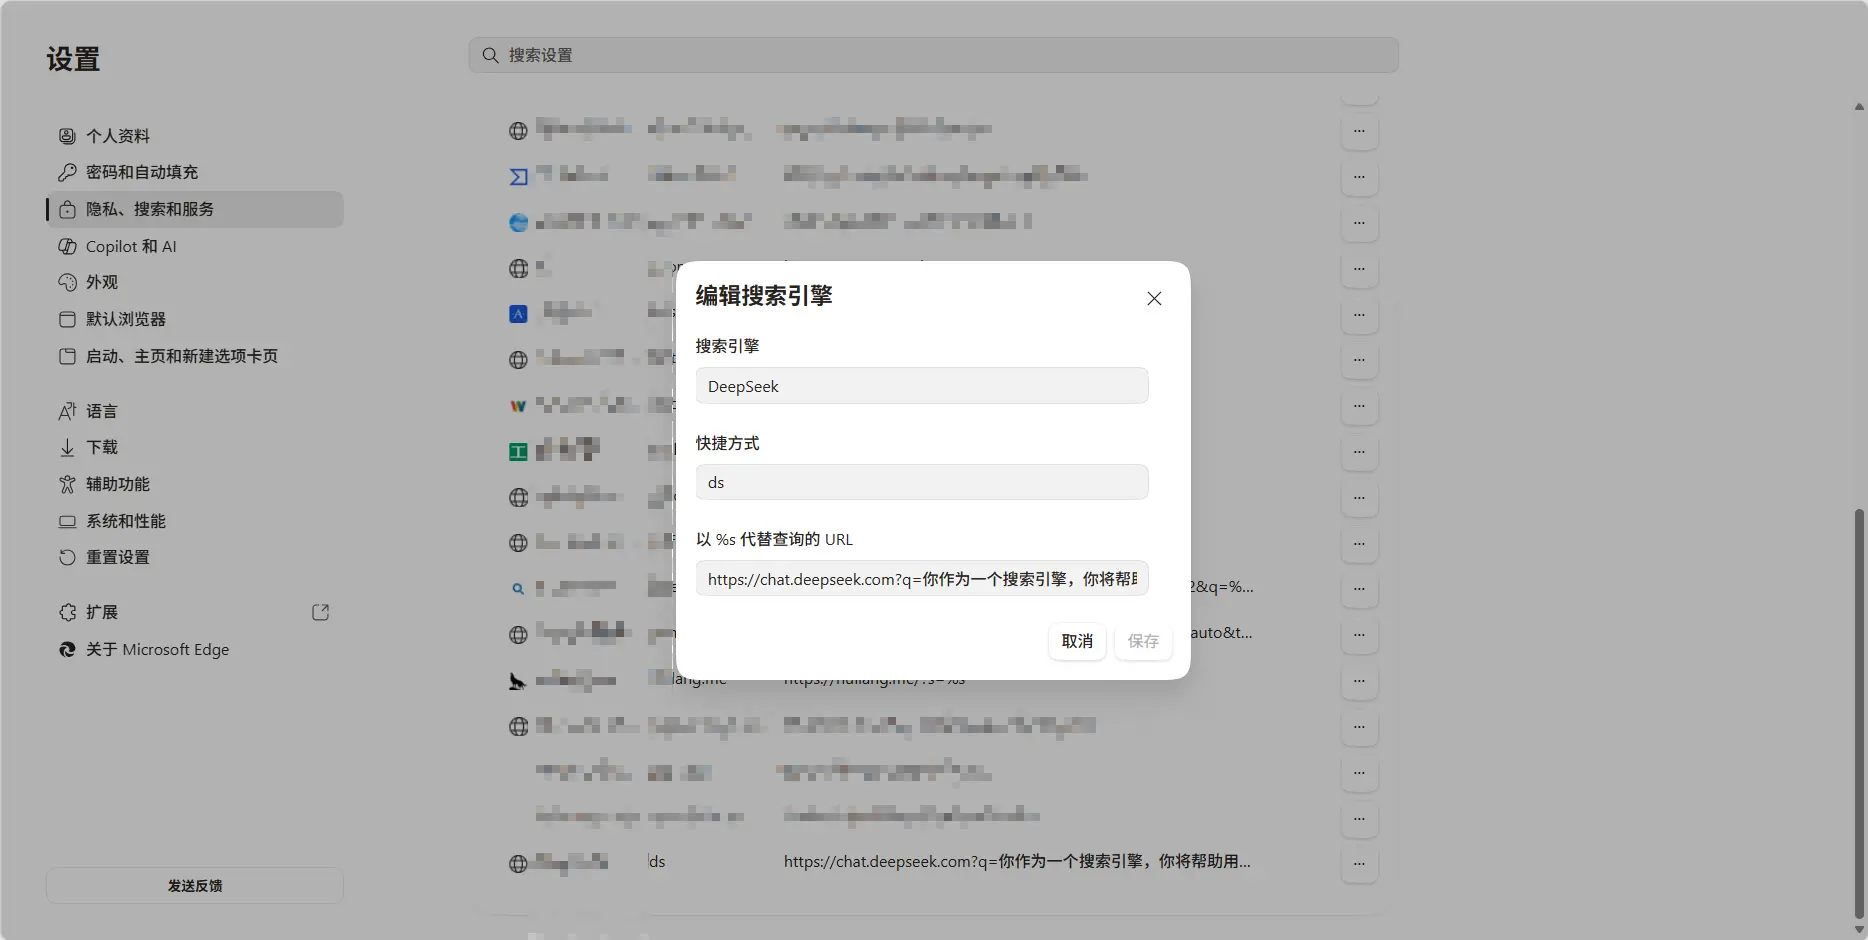The image size is (1868, 940).
Task: Open 扩展 in sidebar
Action: tap(195, 612)
